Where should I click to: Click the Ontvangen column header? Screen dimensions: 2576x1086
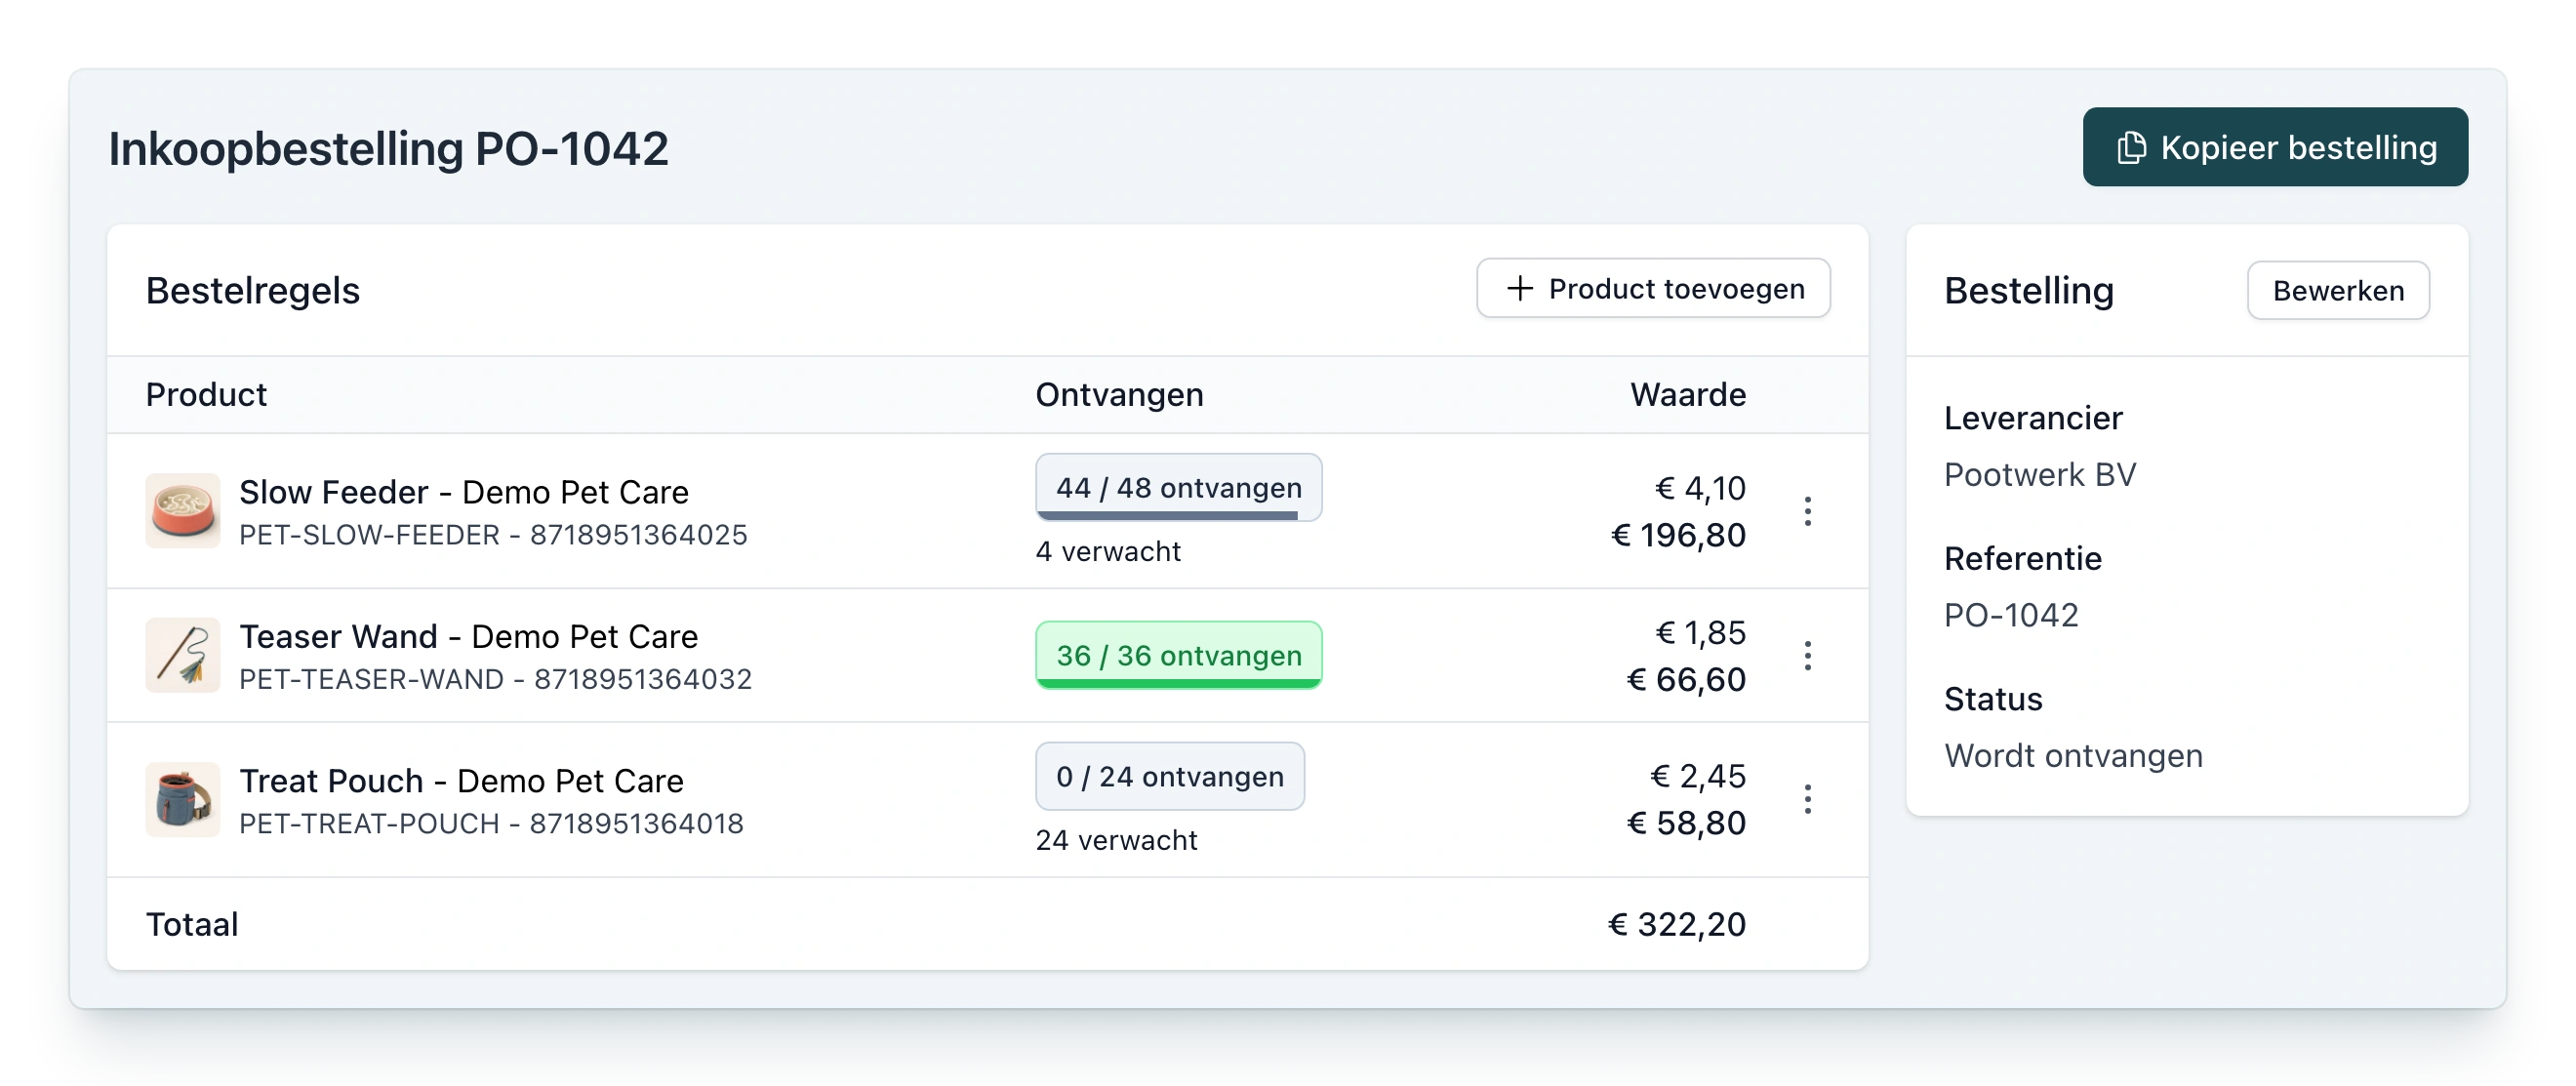(1119, 394)
